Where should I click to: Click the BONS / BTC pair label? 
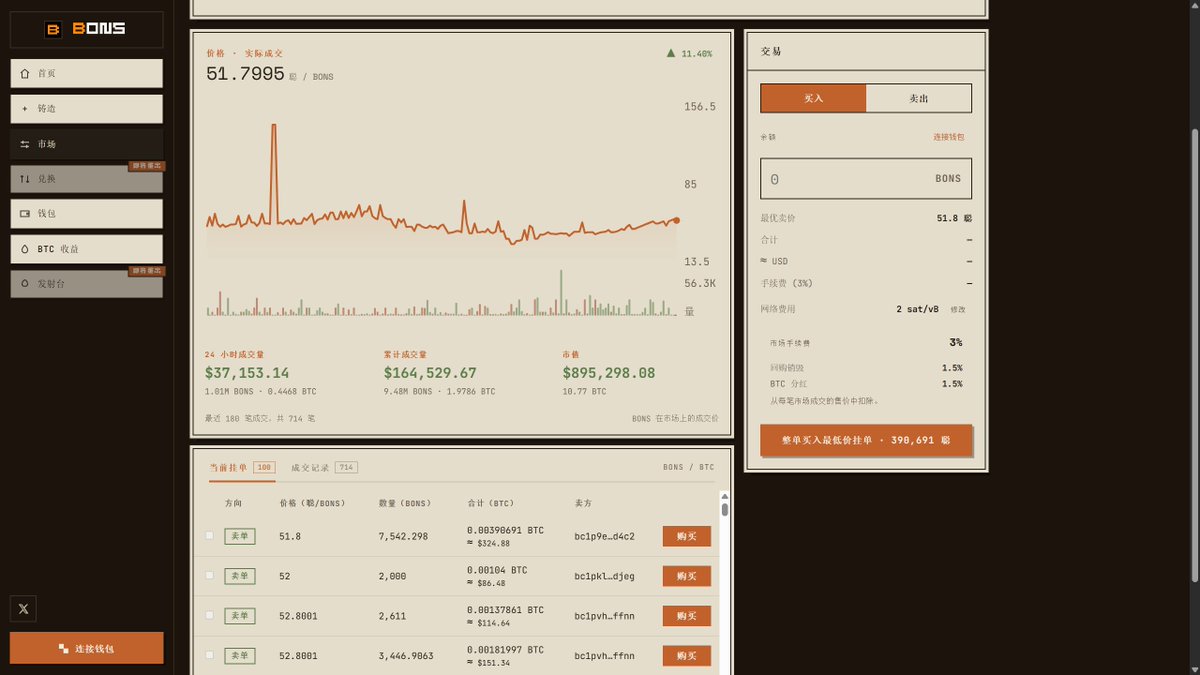click(688, 467)
